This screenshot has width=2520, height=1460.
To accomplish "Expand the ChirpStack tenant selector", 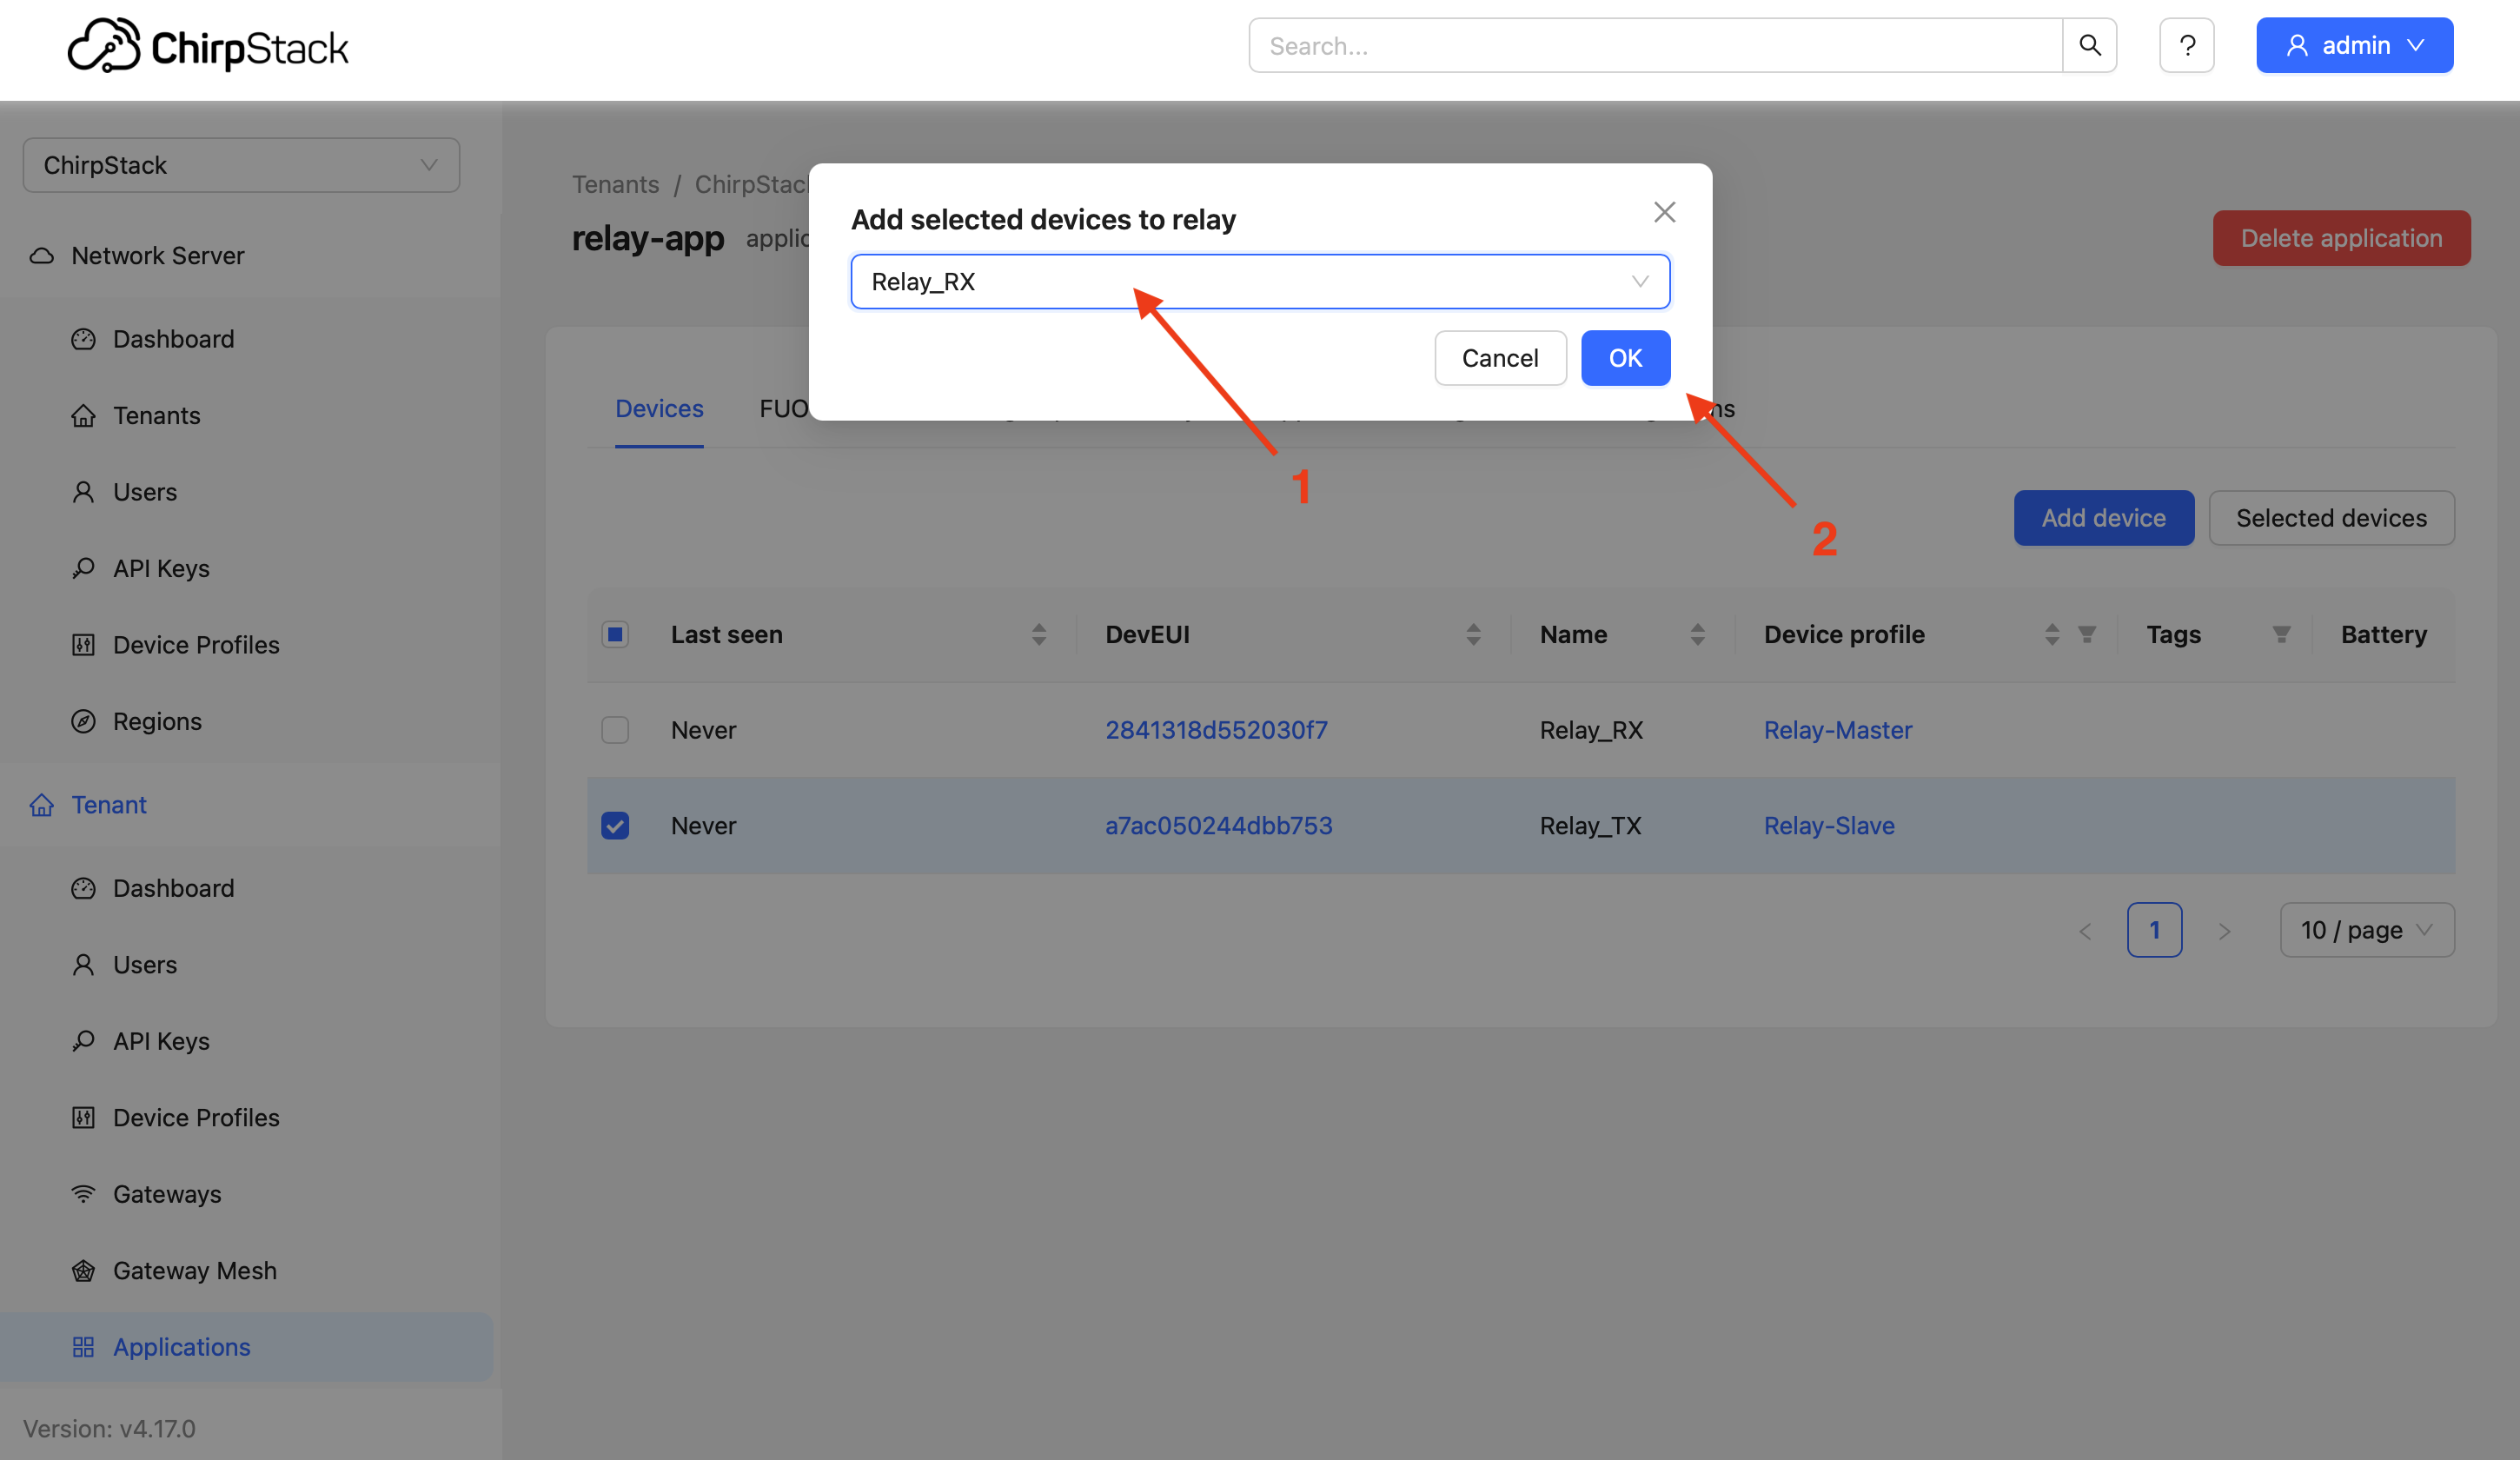I will pos(241,165).
